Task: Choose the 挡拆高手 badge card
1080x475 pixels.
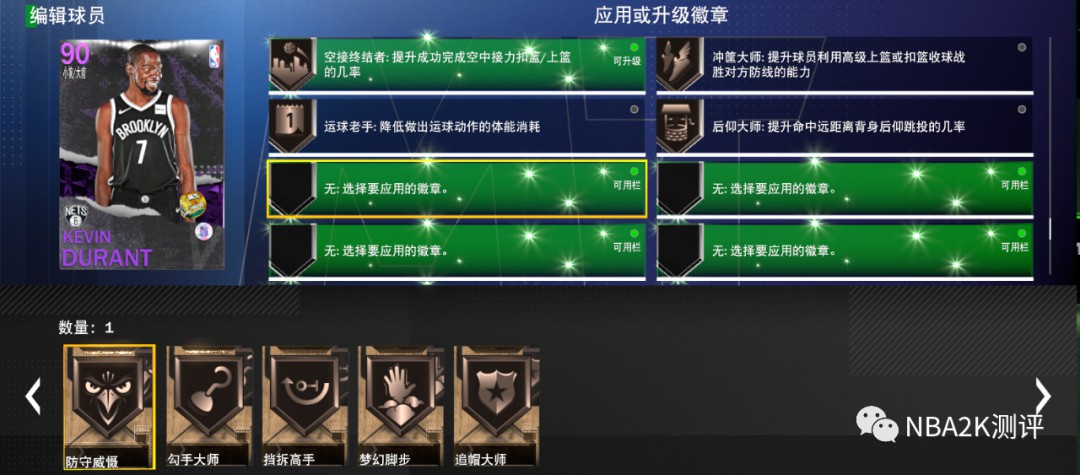Action: click(x=305, y=406)
